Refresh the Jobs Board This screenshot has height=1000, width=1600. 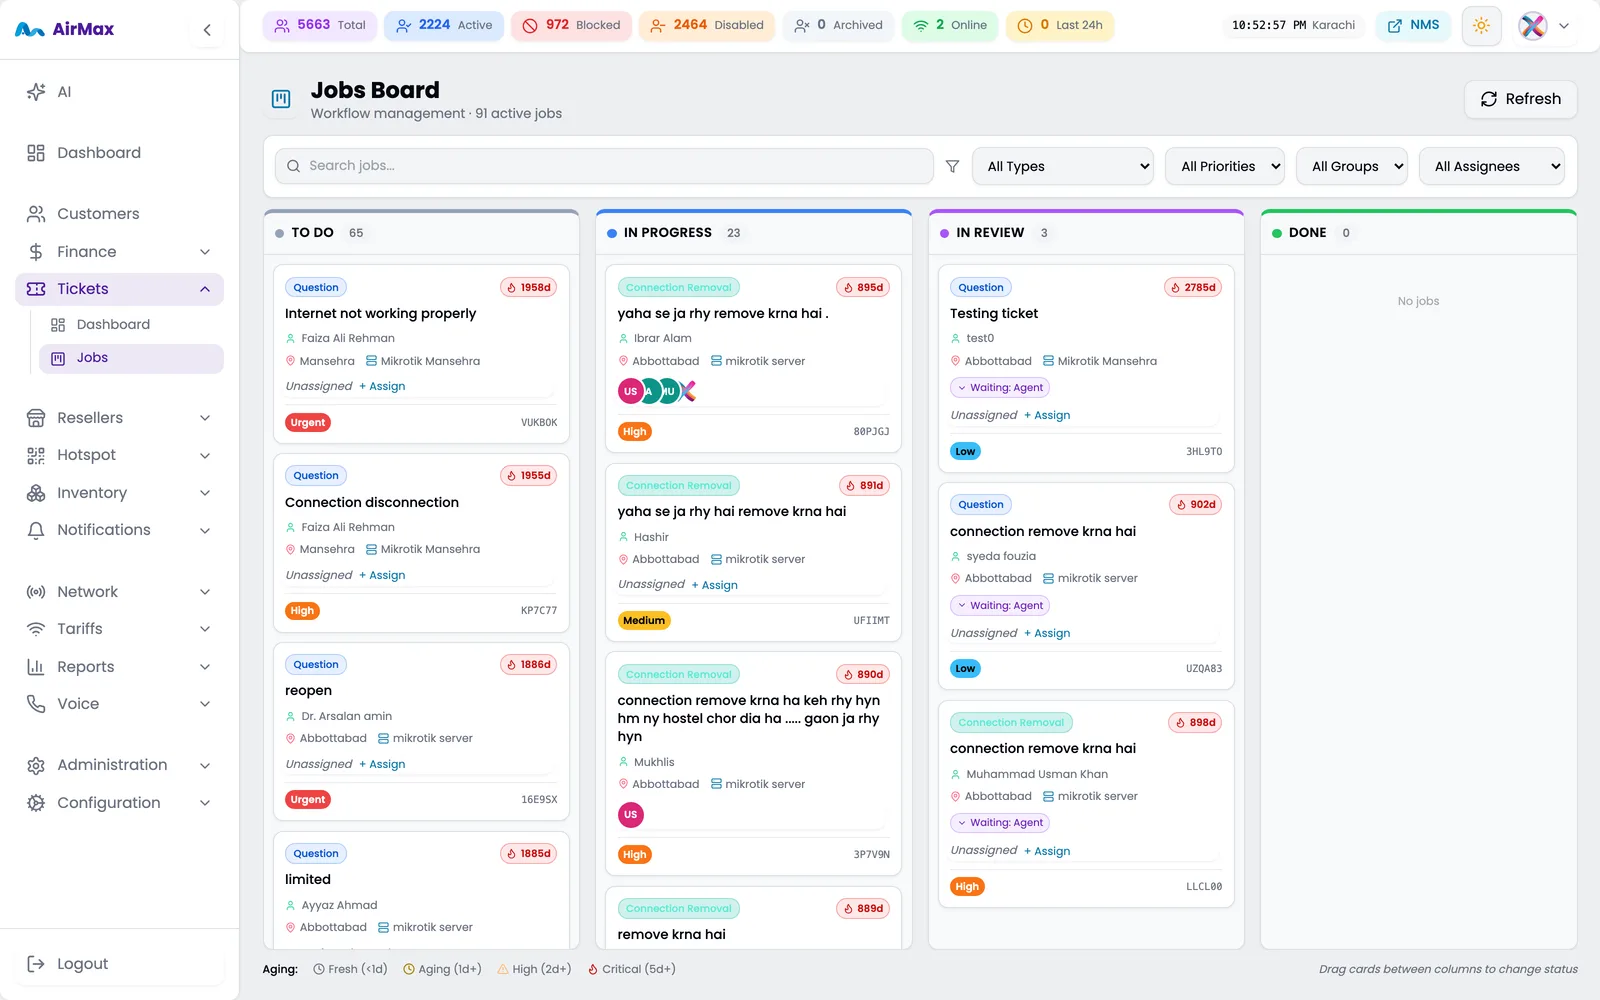(x=1521, y=99)
